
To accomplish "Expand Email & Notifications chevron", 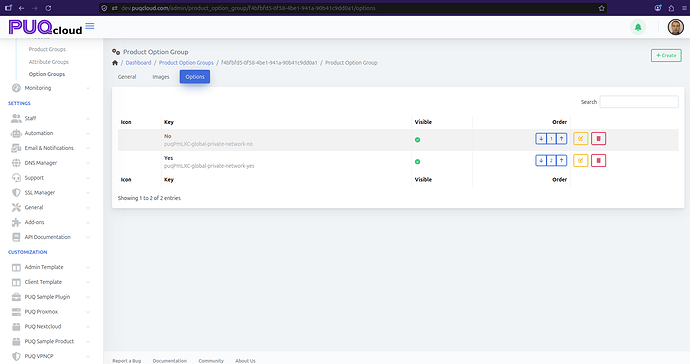I will pos(88,148).
